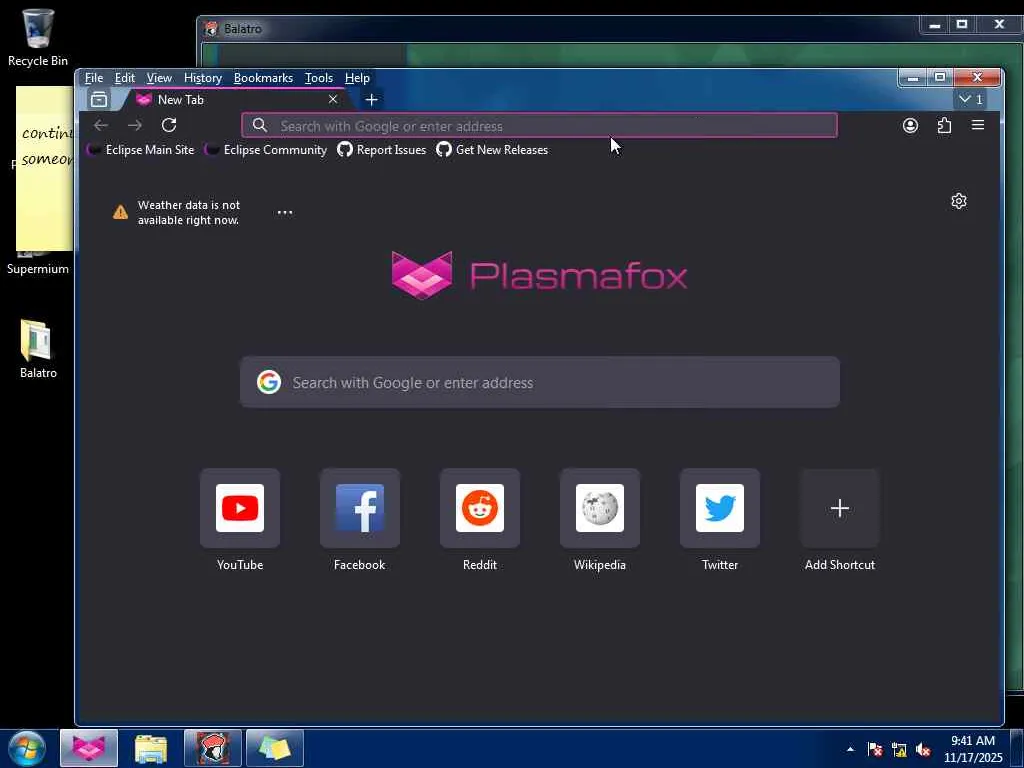Reload the current page
The height and width of the screenshot is (768, 1024).
coord(169,125)
